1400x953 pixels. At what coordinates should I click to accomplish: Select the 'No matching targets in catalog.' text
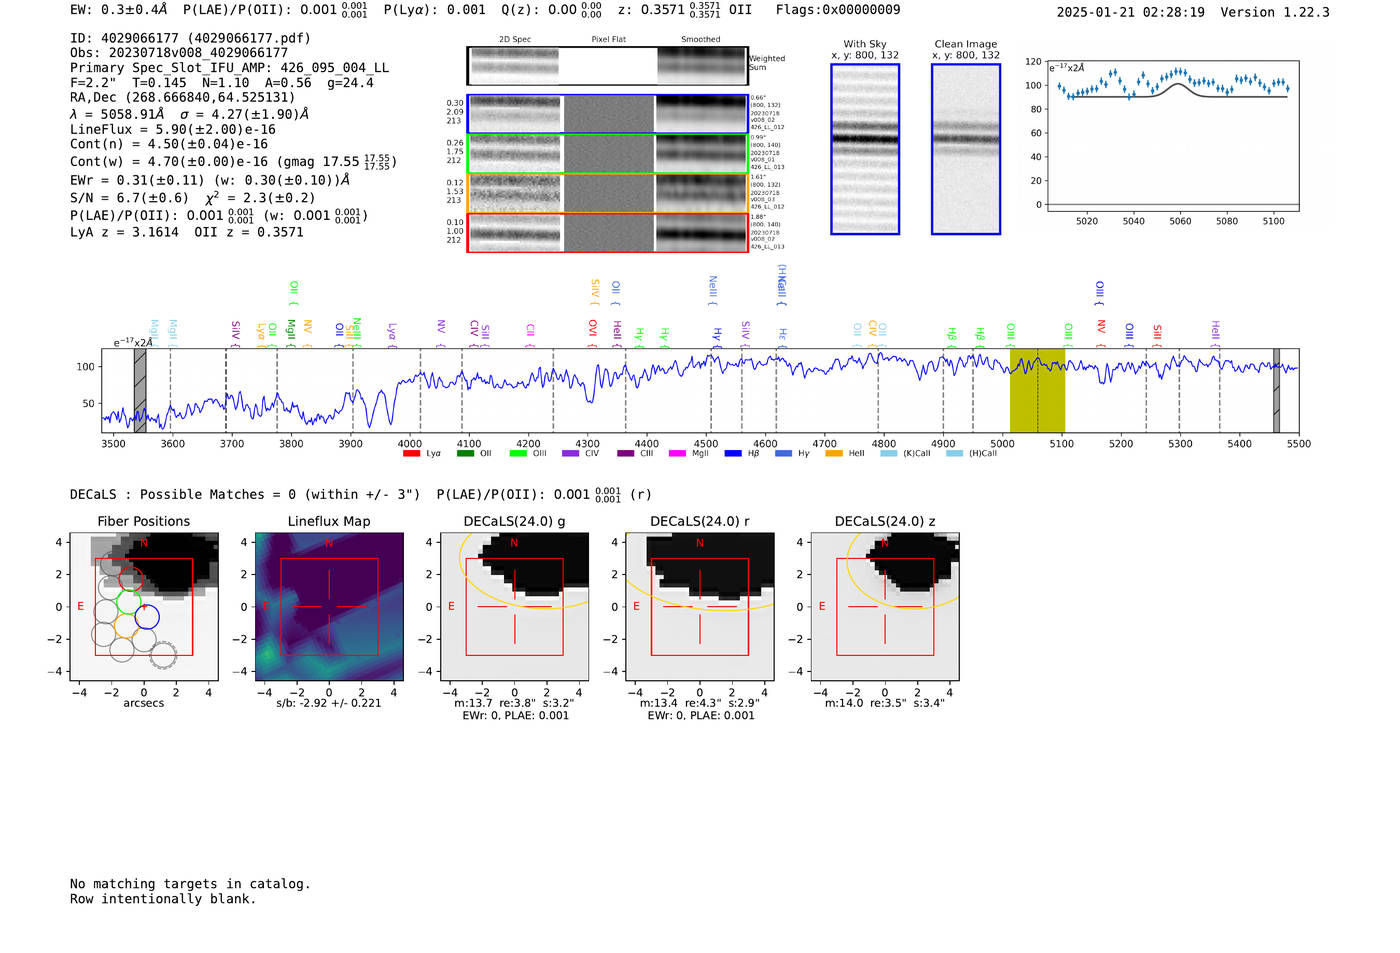[190, 884]
